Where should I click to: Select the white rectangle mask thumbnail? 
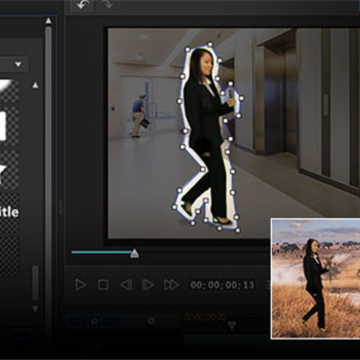8,126
